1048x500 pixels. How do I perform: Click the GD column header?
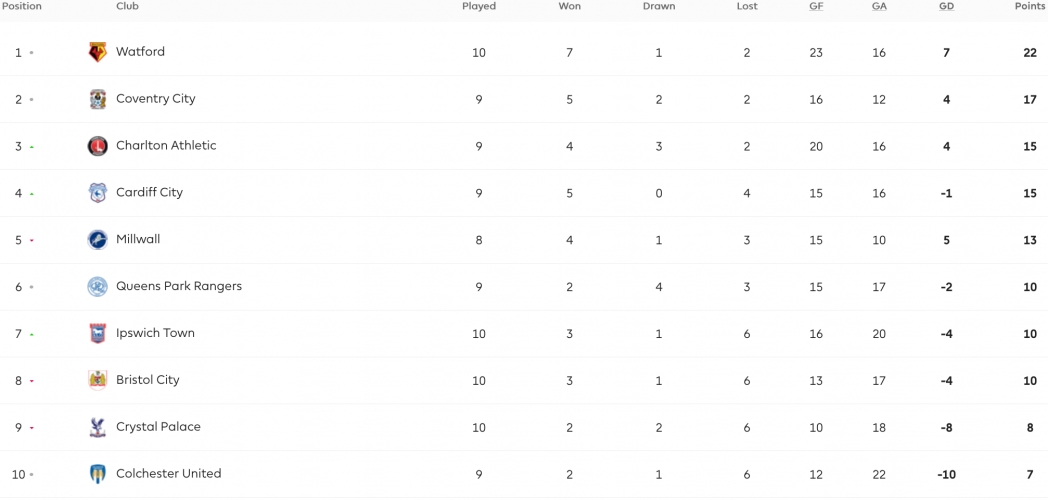pos(946,7)
